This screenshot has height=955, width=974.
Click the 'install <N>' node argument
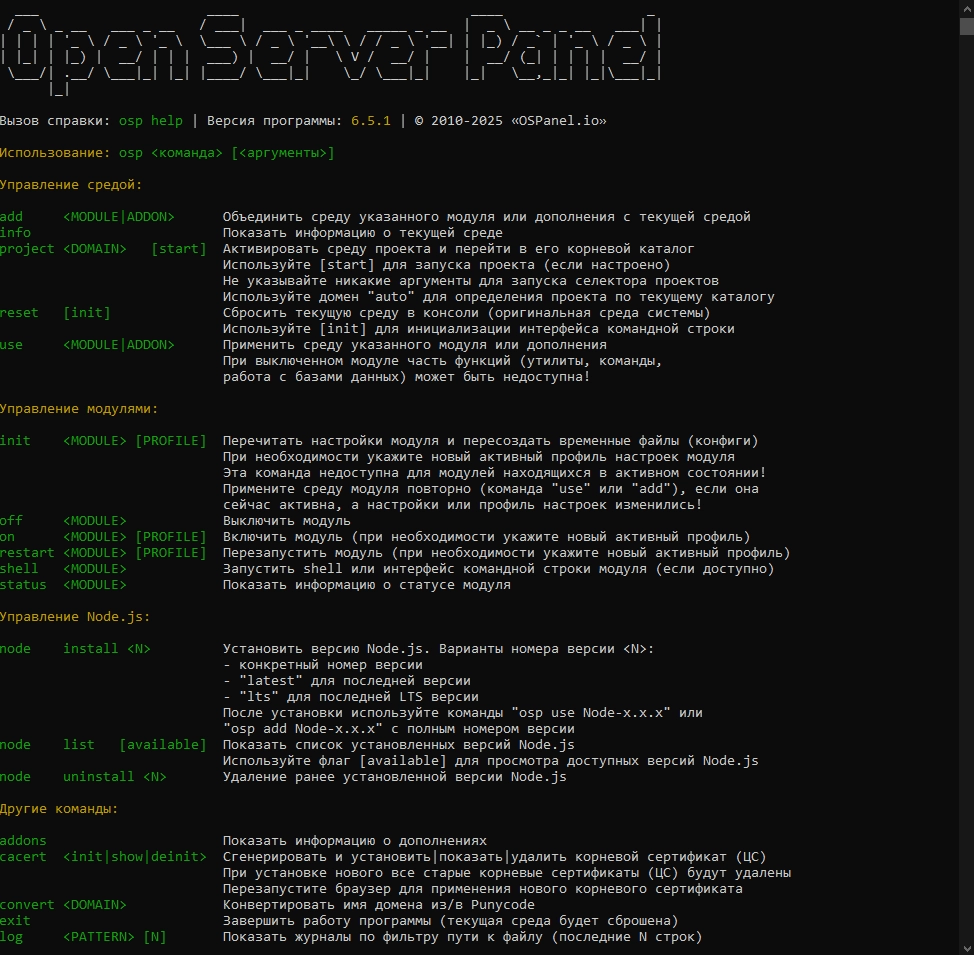[x=107, y=649]
